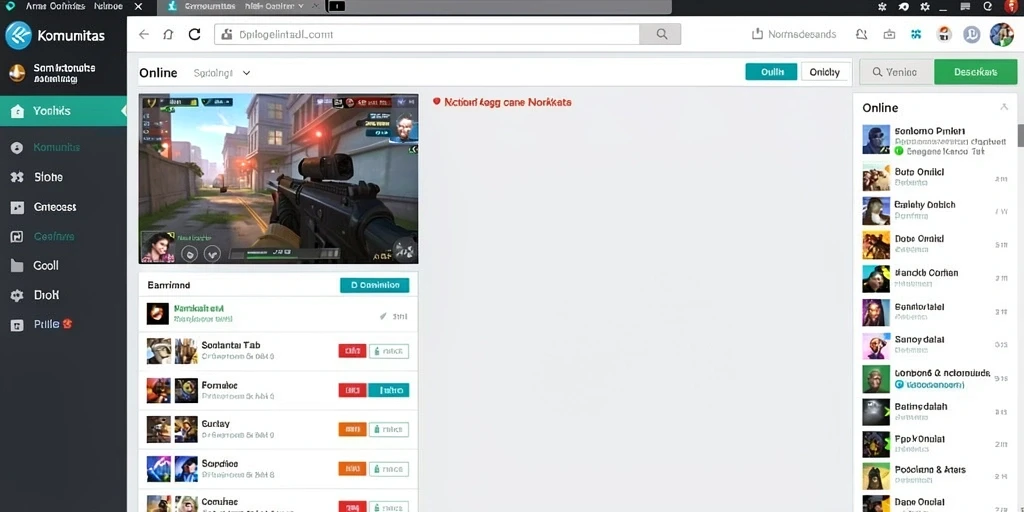1024x512 pixels.
Task: Click the browser back arrow
Action: [144, 34]
